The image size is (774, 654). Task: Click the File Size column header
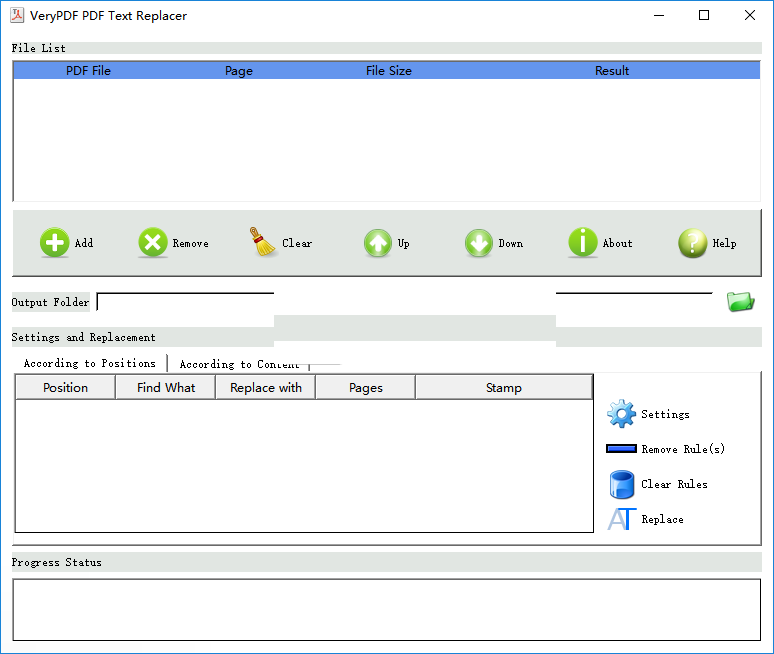click(x=389, y=71)
